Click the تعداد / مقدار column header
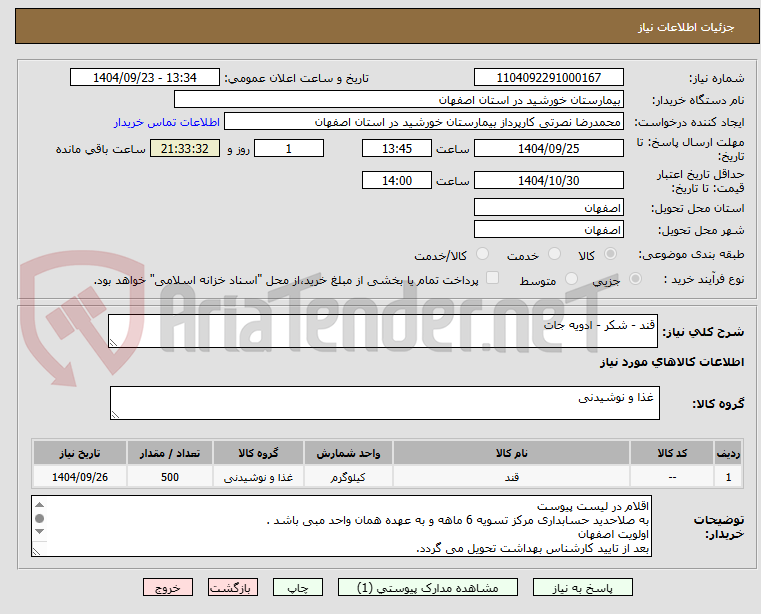 tap(170, 453)
